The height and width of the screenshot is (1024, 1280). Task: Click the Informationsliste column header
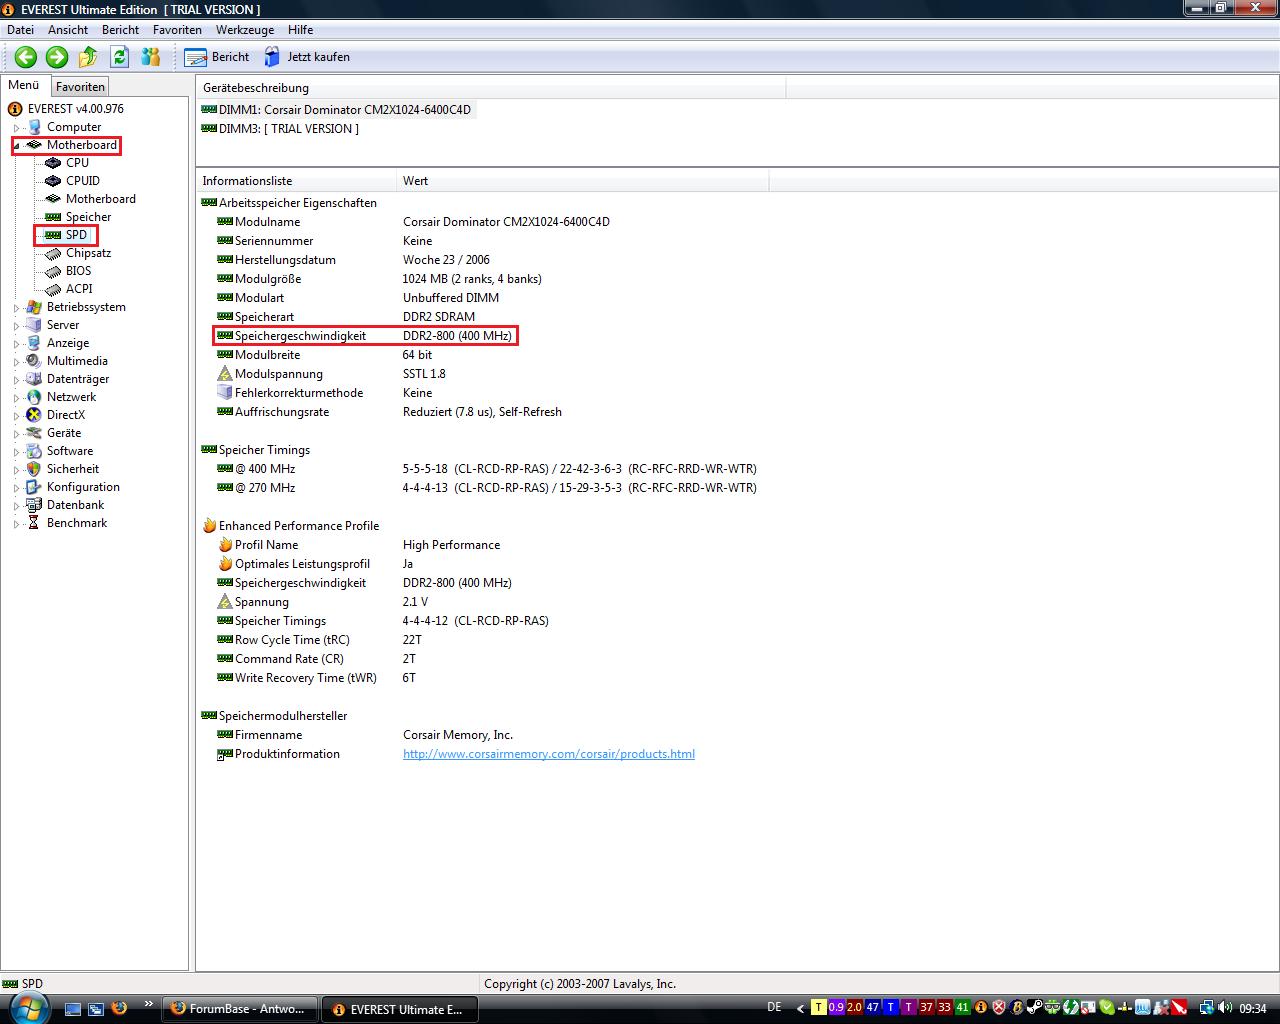[x=296, y=181]
